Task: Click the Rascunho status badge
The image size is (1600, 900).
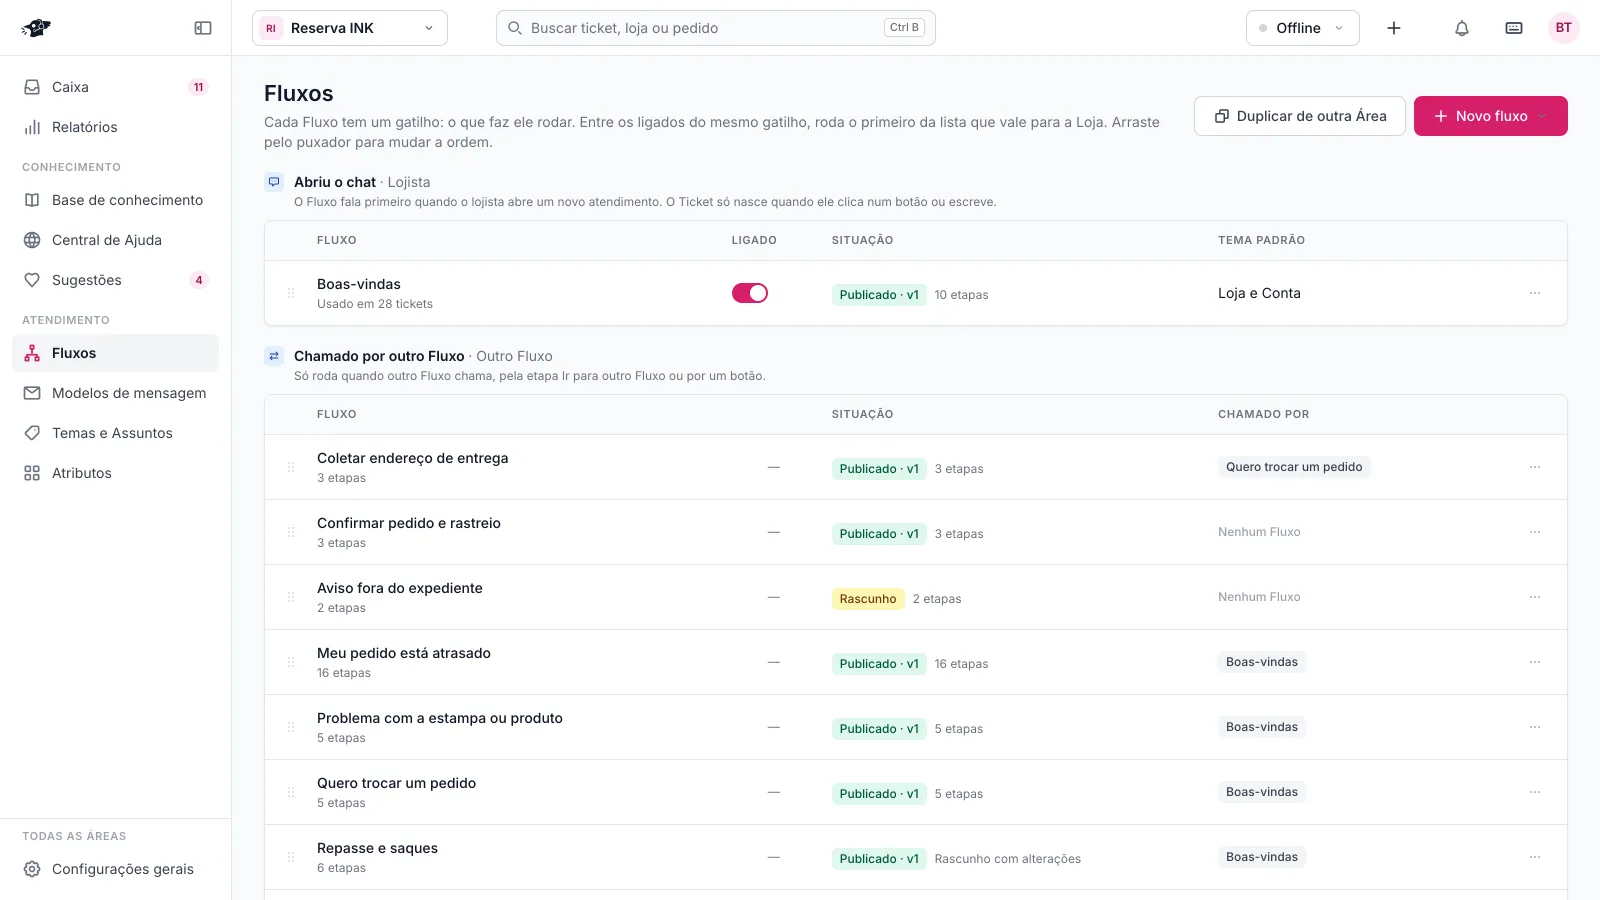Action: point(868,599)
